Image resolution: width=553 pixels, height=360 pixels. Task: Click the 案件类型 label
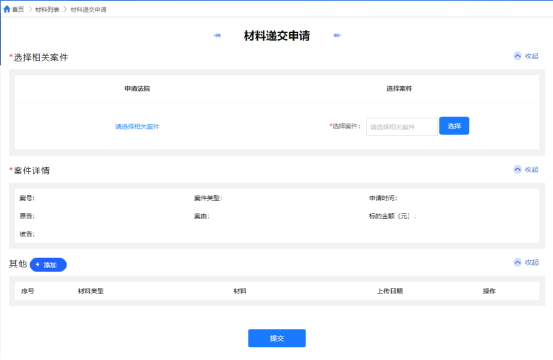[x=208, y=198]
